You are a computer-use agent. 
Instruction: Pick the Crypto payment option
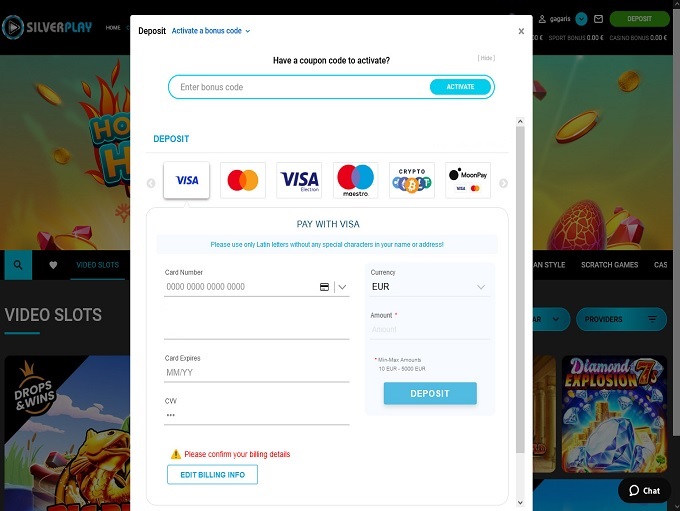[412, 180]
